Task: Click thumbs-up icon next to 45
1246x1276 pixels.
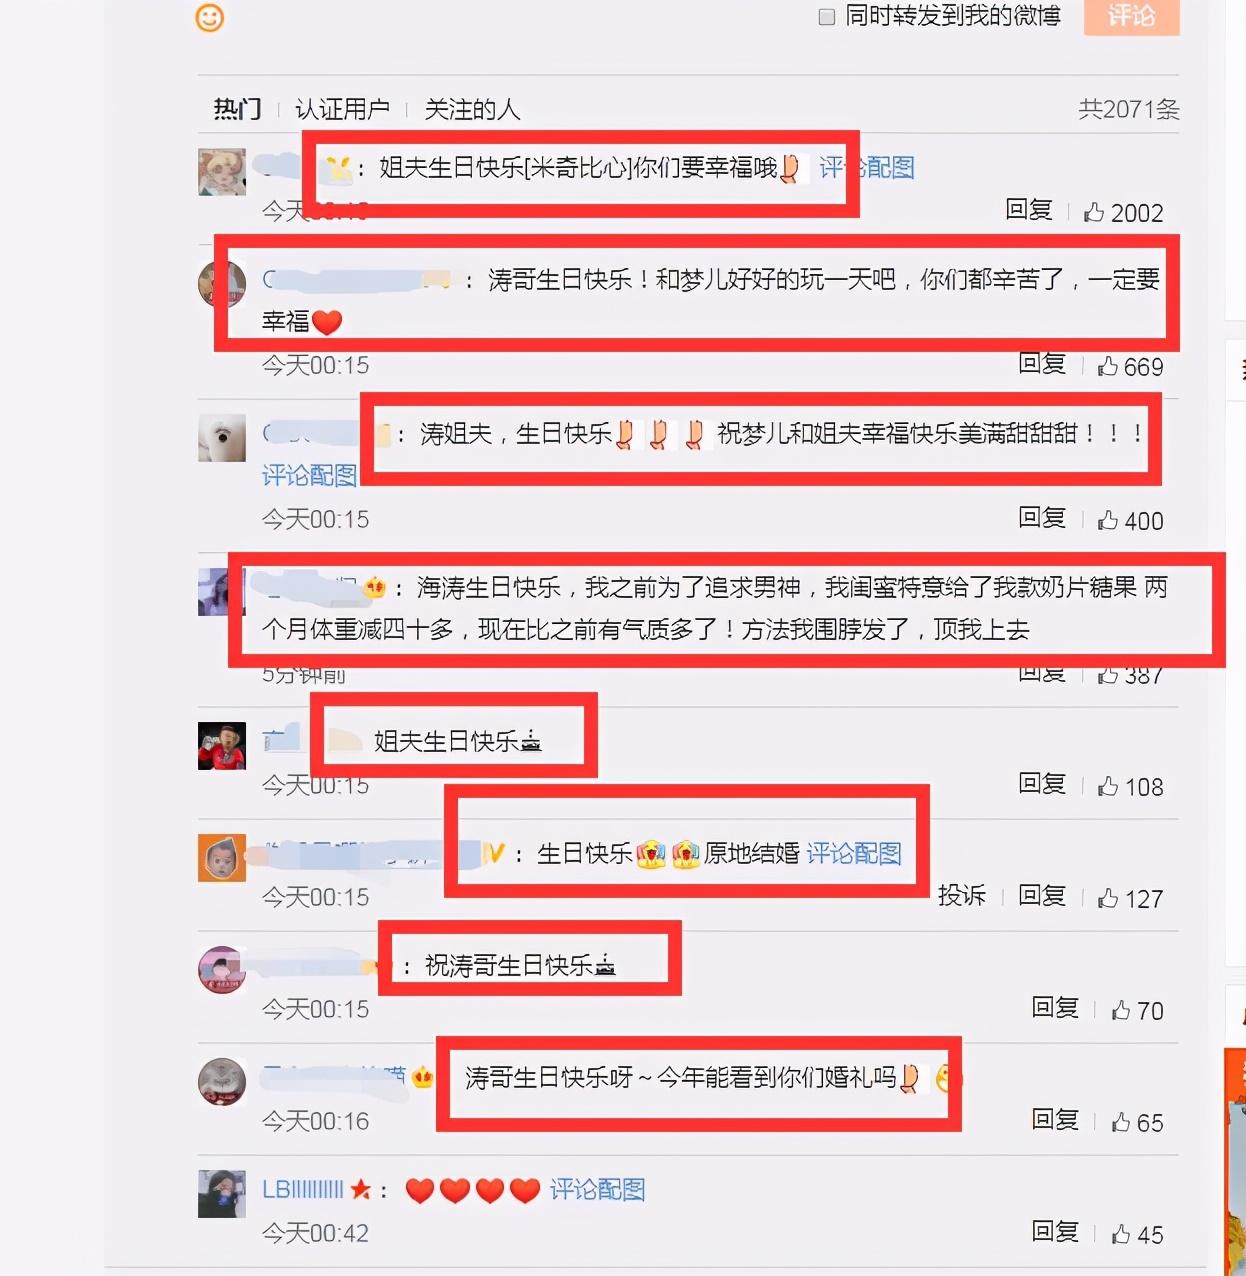Action: click(x=1121, y=1234)
